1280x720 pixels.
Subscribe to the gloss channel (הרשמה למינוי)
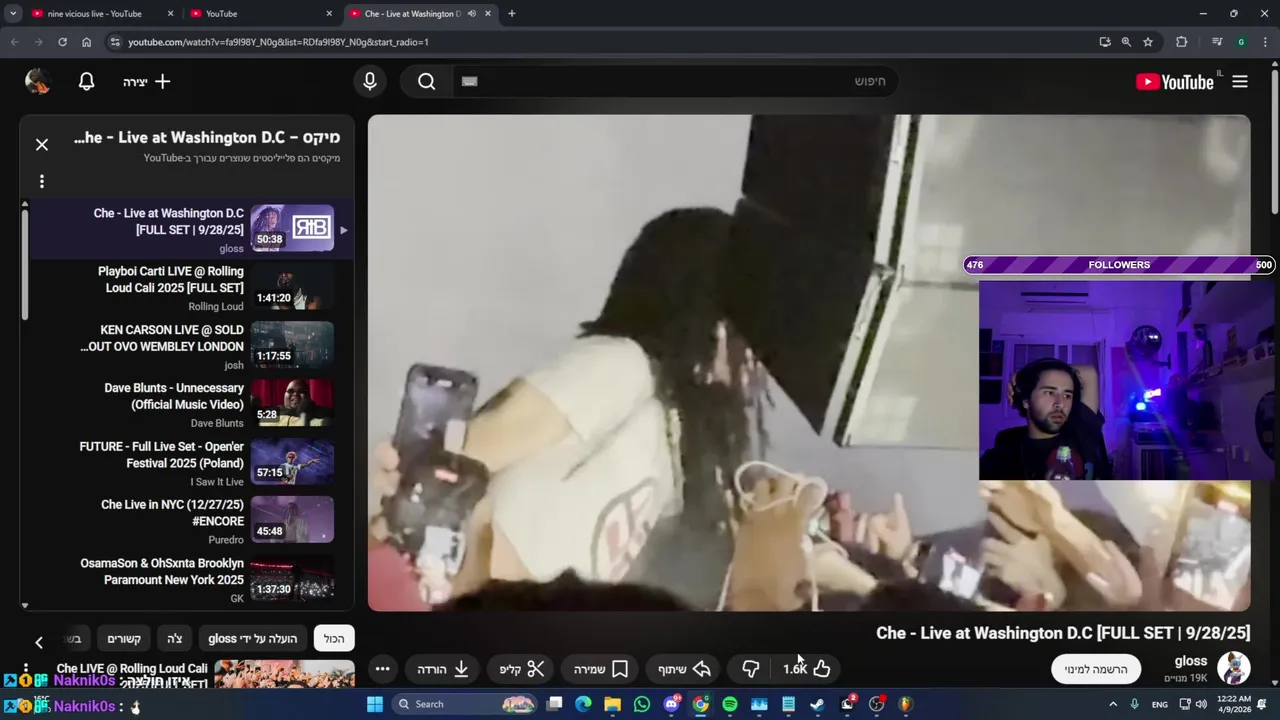(1096, 669)
